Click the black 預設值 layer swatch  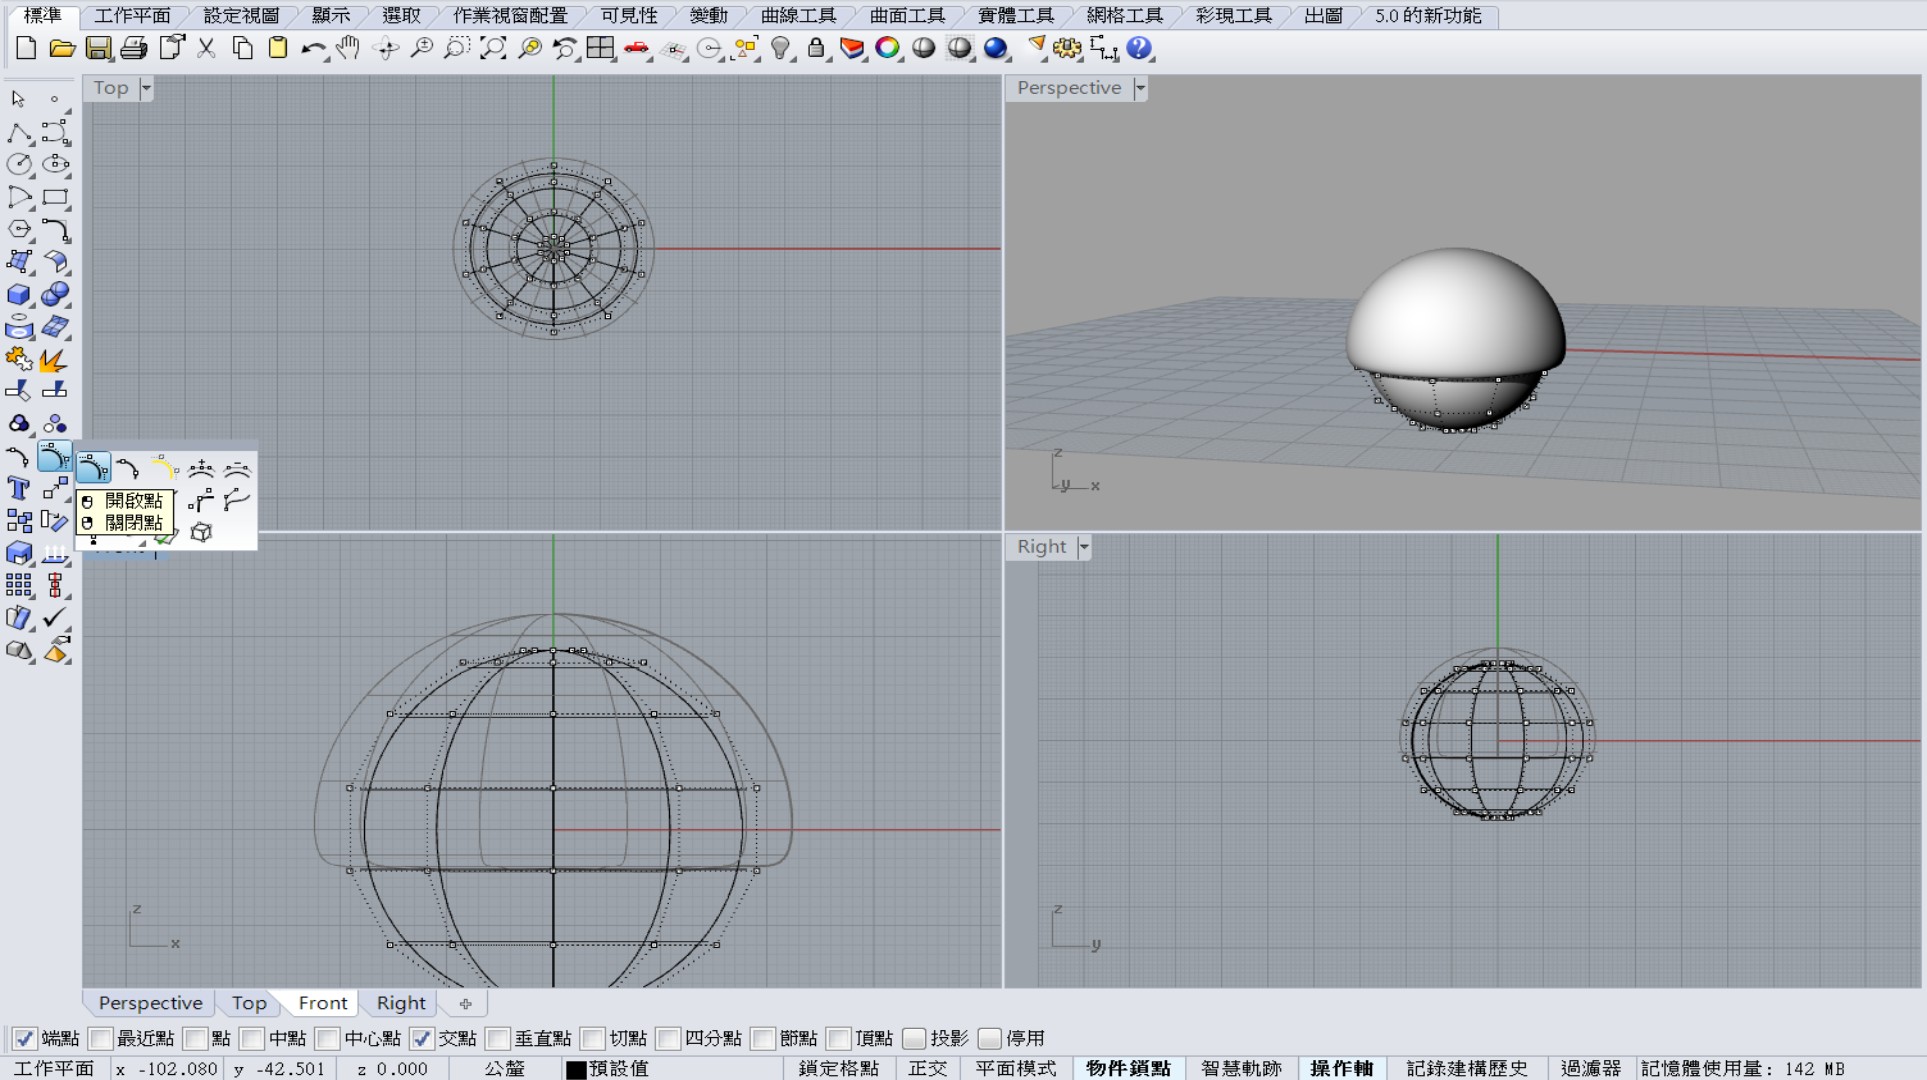point(576,1069)
